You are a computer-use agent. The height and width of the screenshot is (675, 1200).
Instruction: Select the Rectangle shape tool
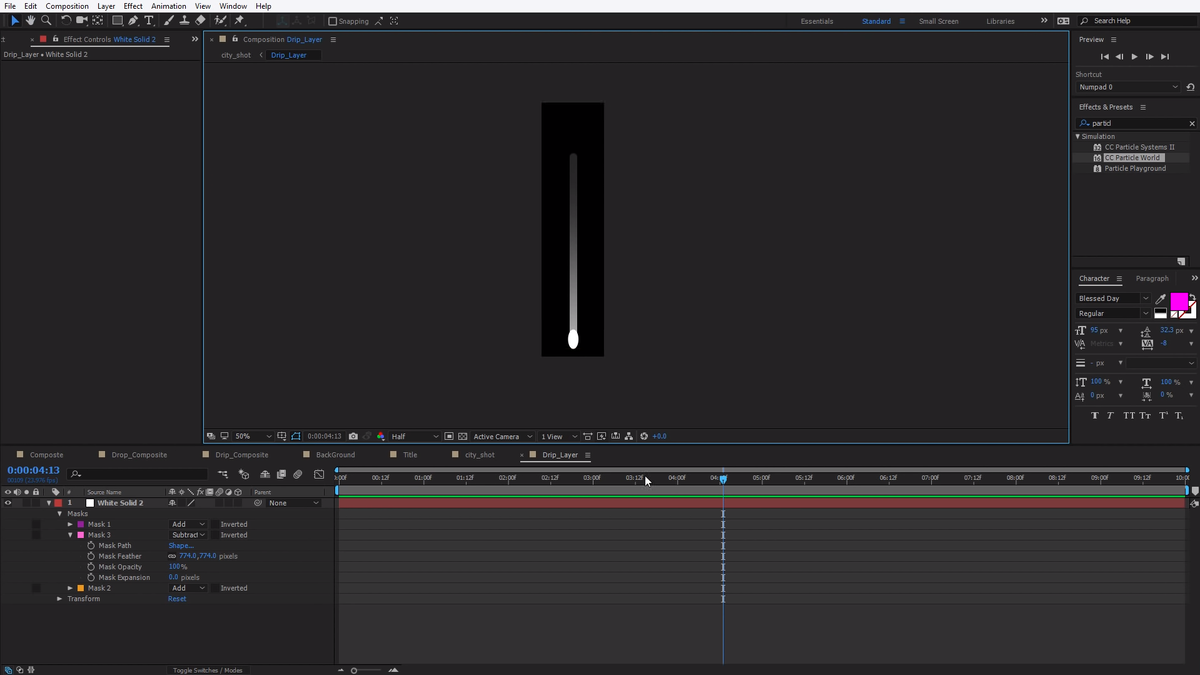coord(117,20)
